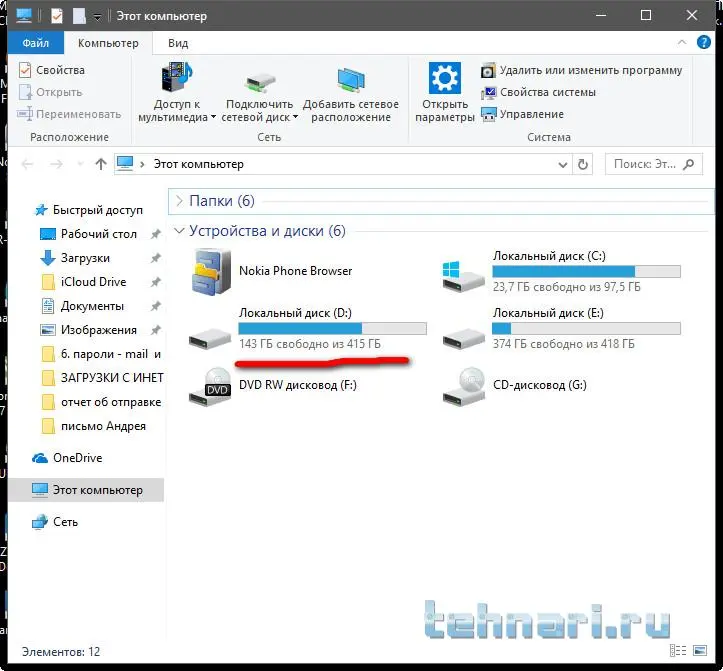Open Рабочий стол in sidebar
The image size is (723, 671).
coord(99,234)
